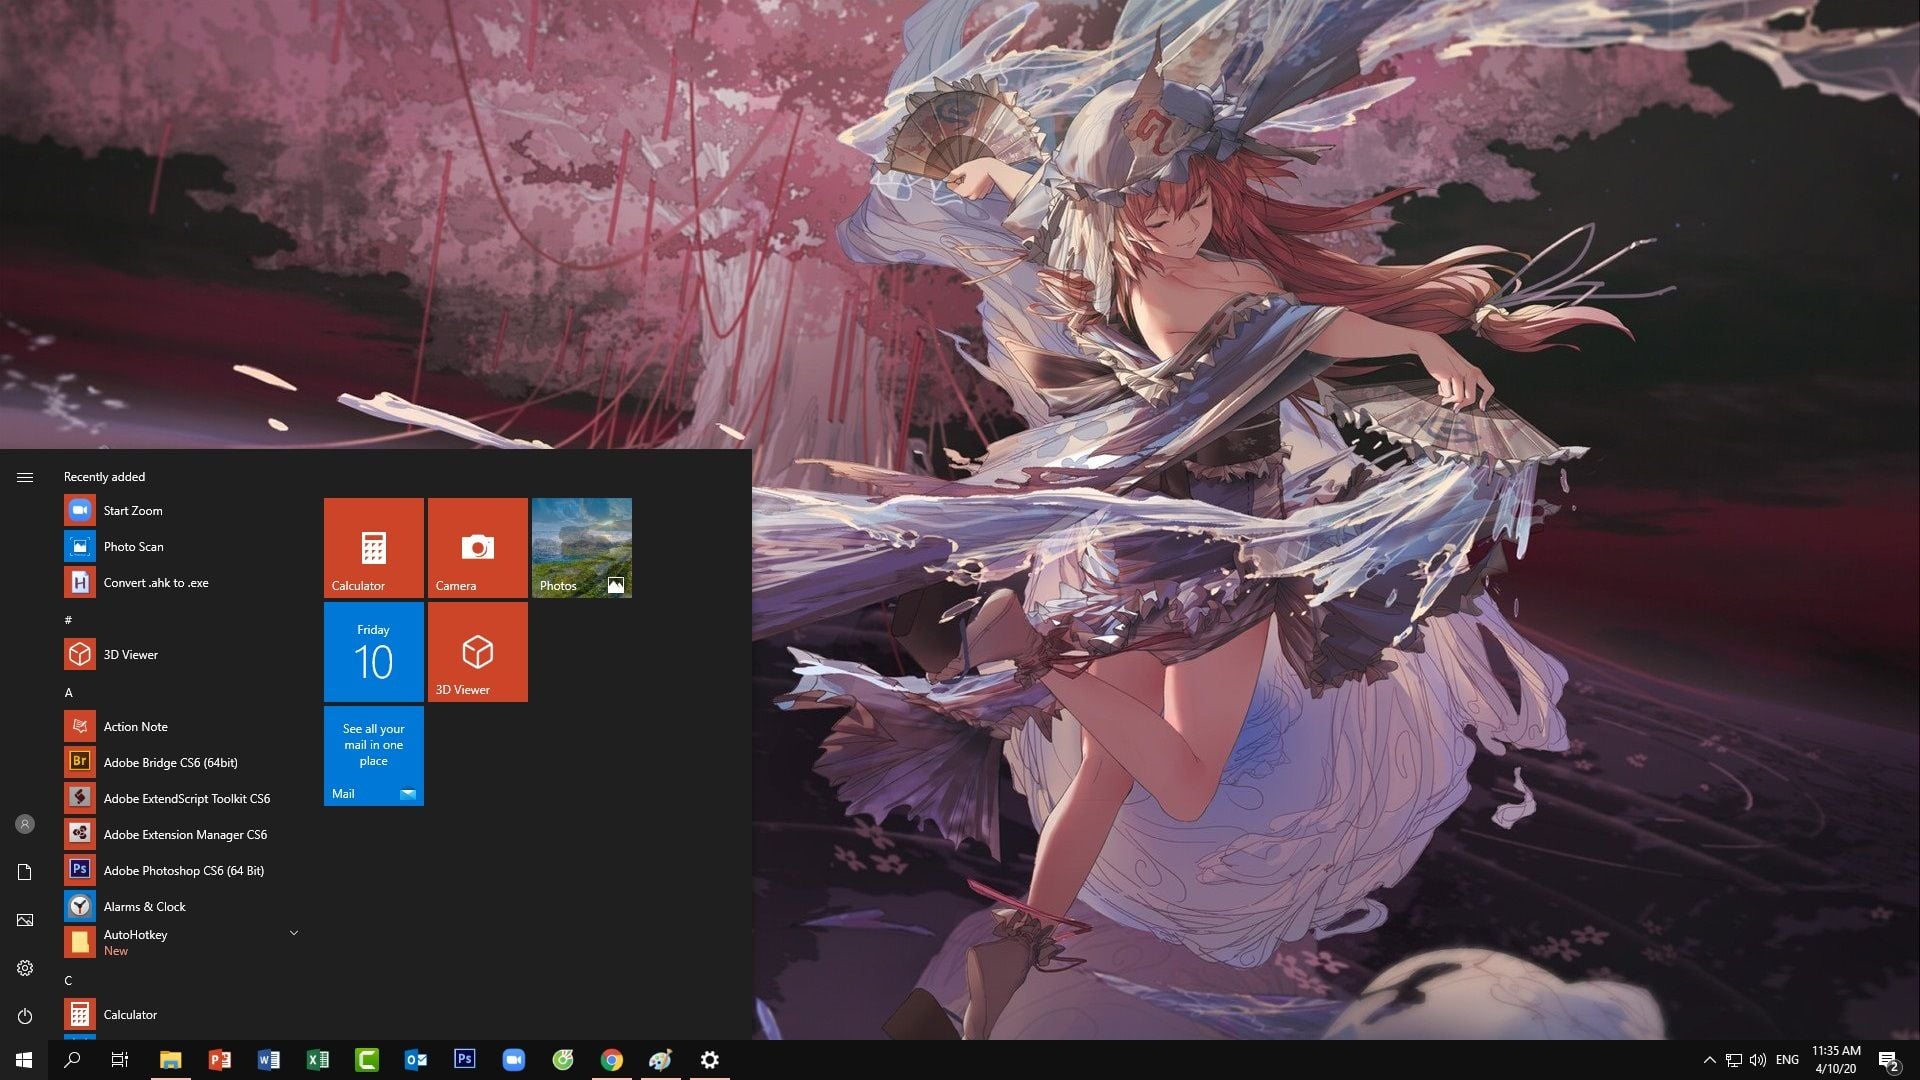Select the 3D Viewer tile
The width and height of the screenshot is (1920, 1080).
[x=477, y=651]
